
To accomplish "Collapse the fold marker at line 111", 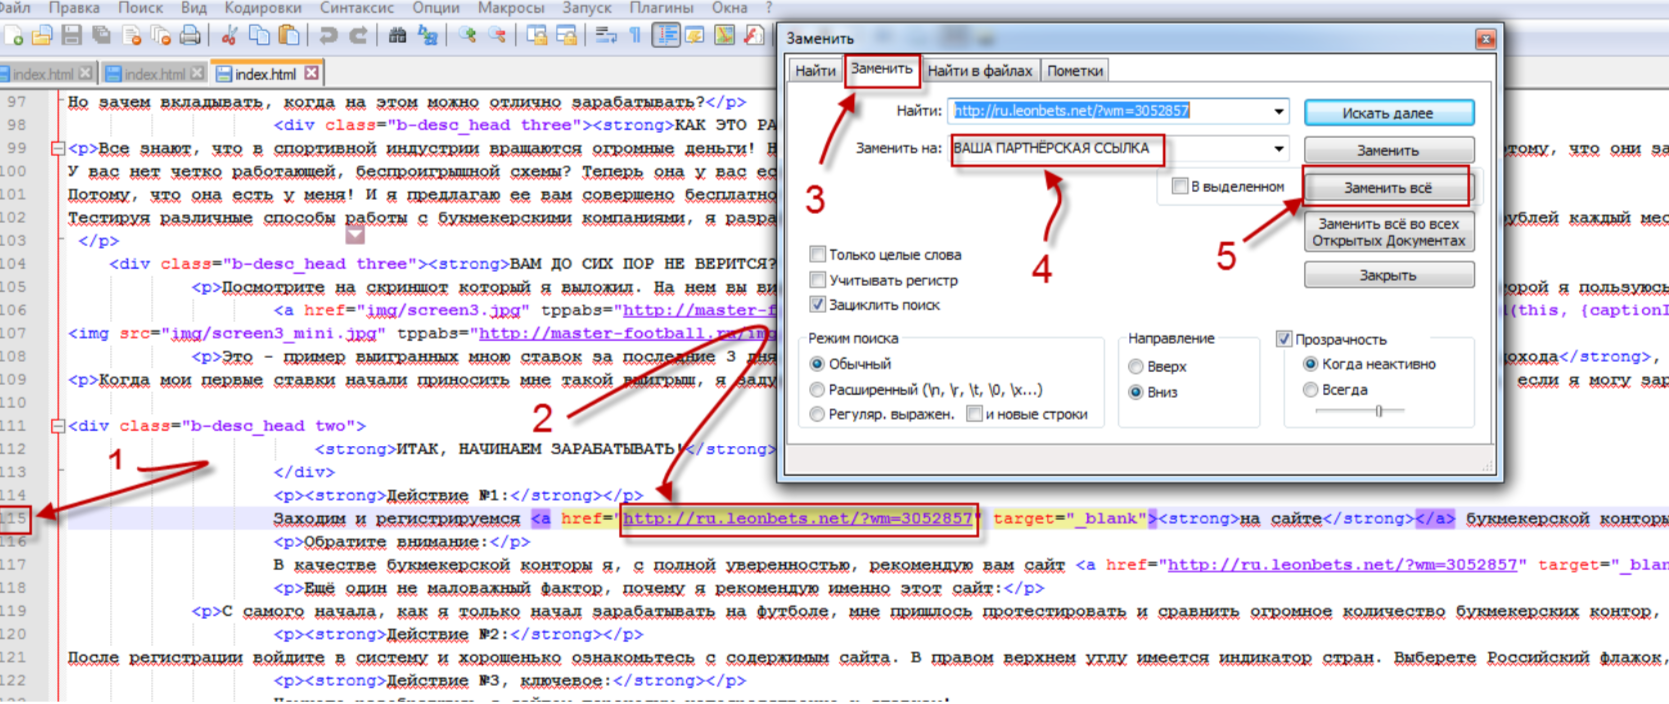I will pyautogui.click(x=58, y=426).
